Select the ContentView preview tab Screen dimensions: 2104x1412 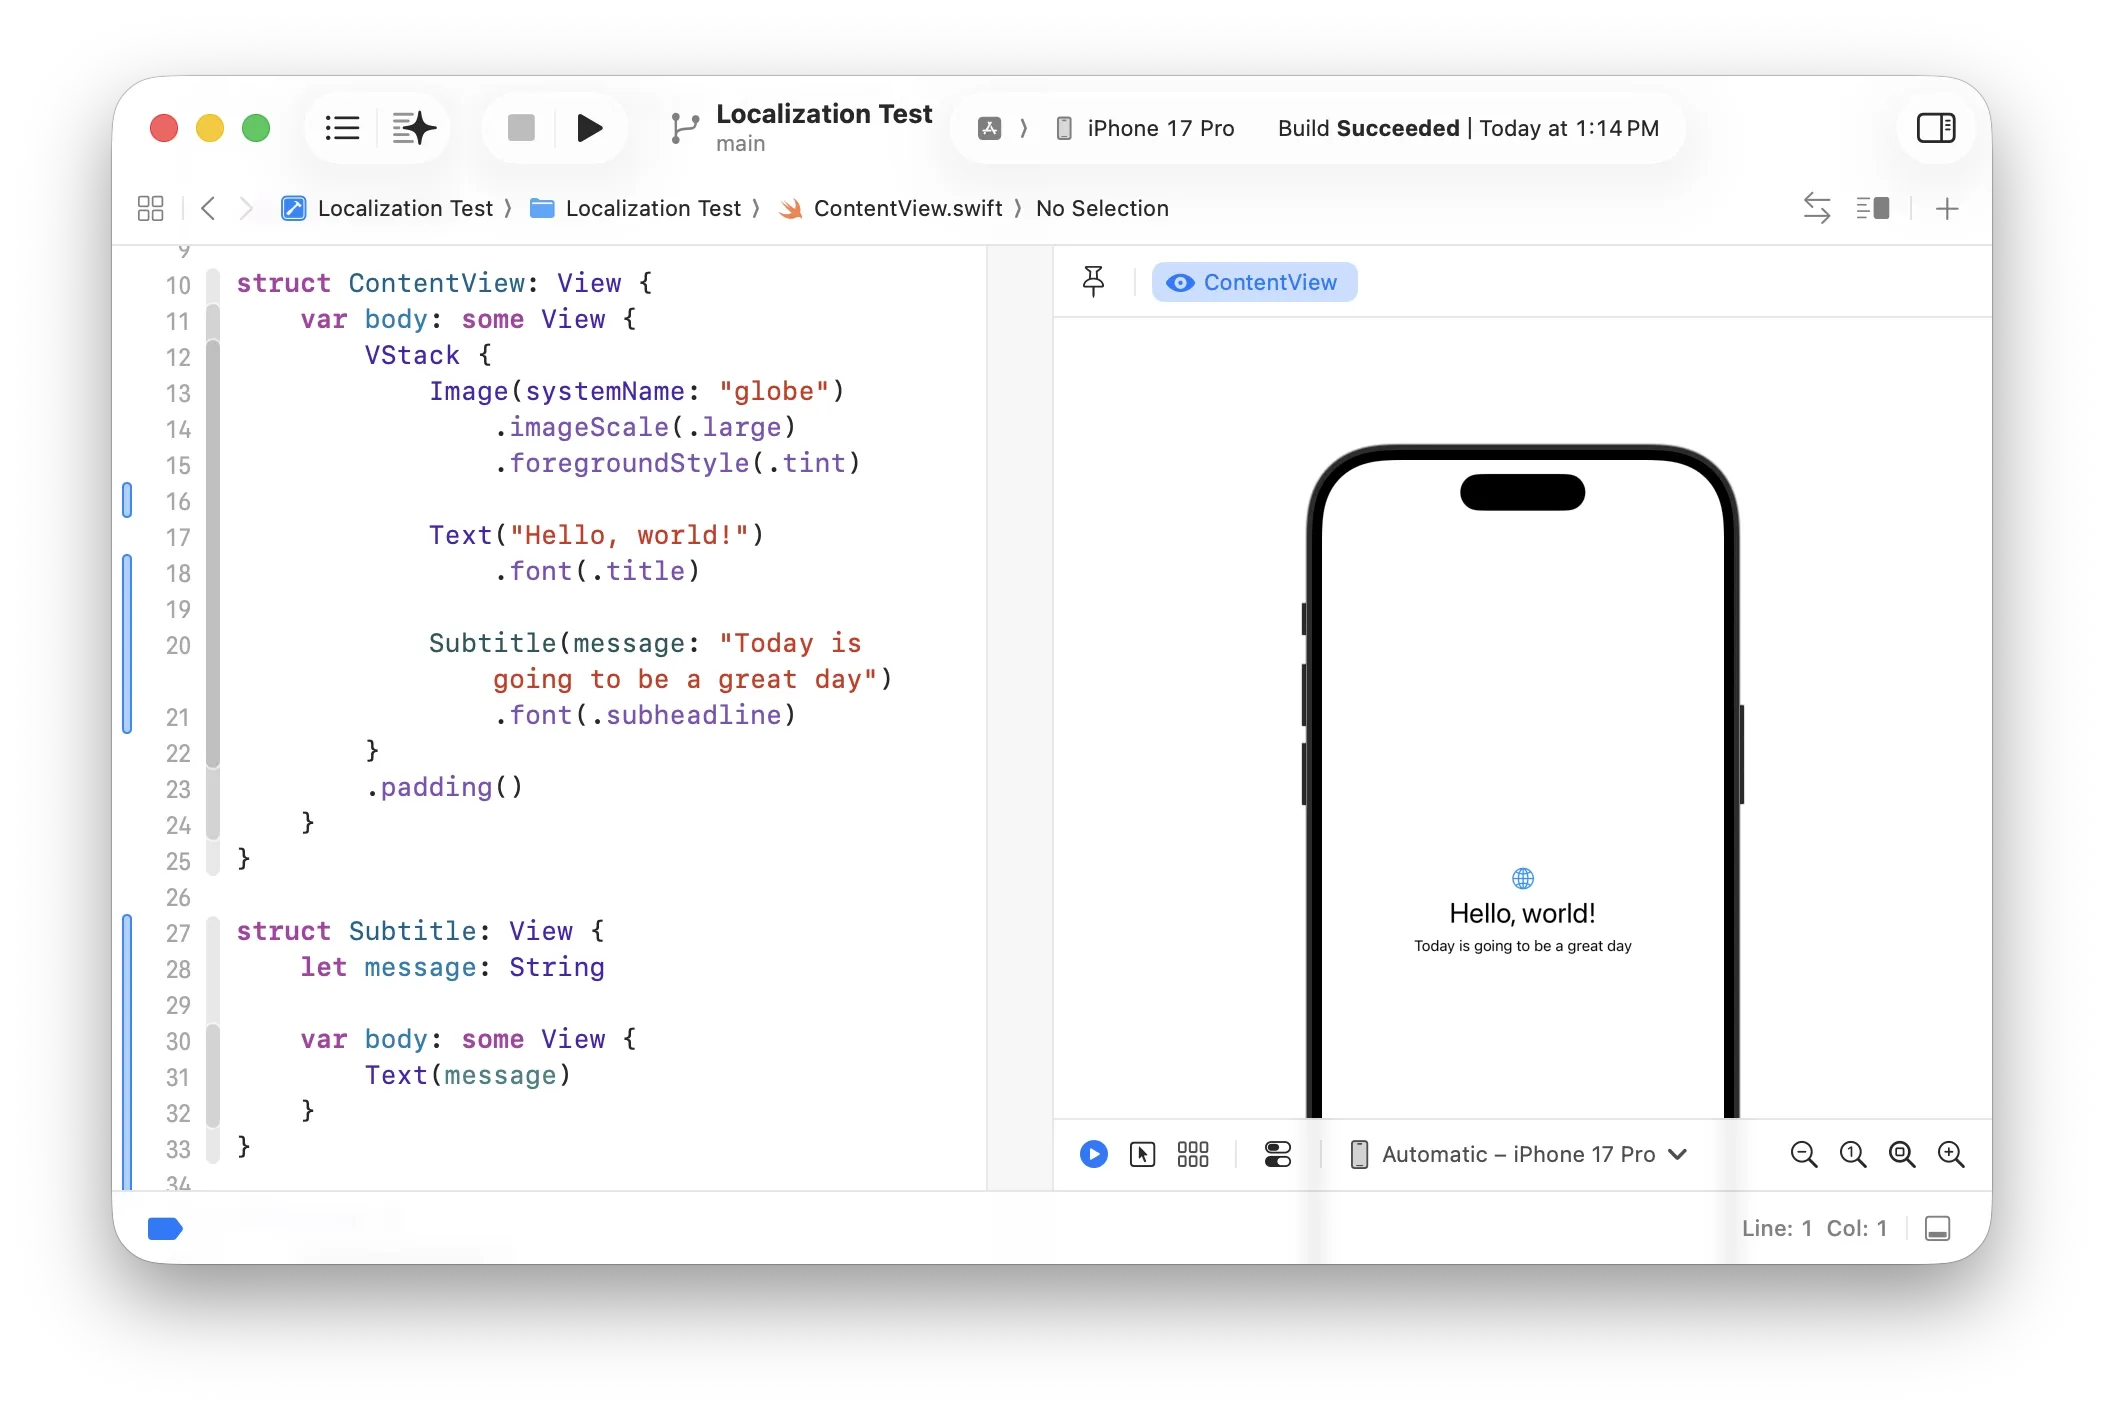(x=1254, y=281)
